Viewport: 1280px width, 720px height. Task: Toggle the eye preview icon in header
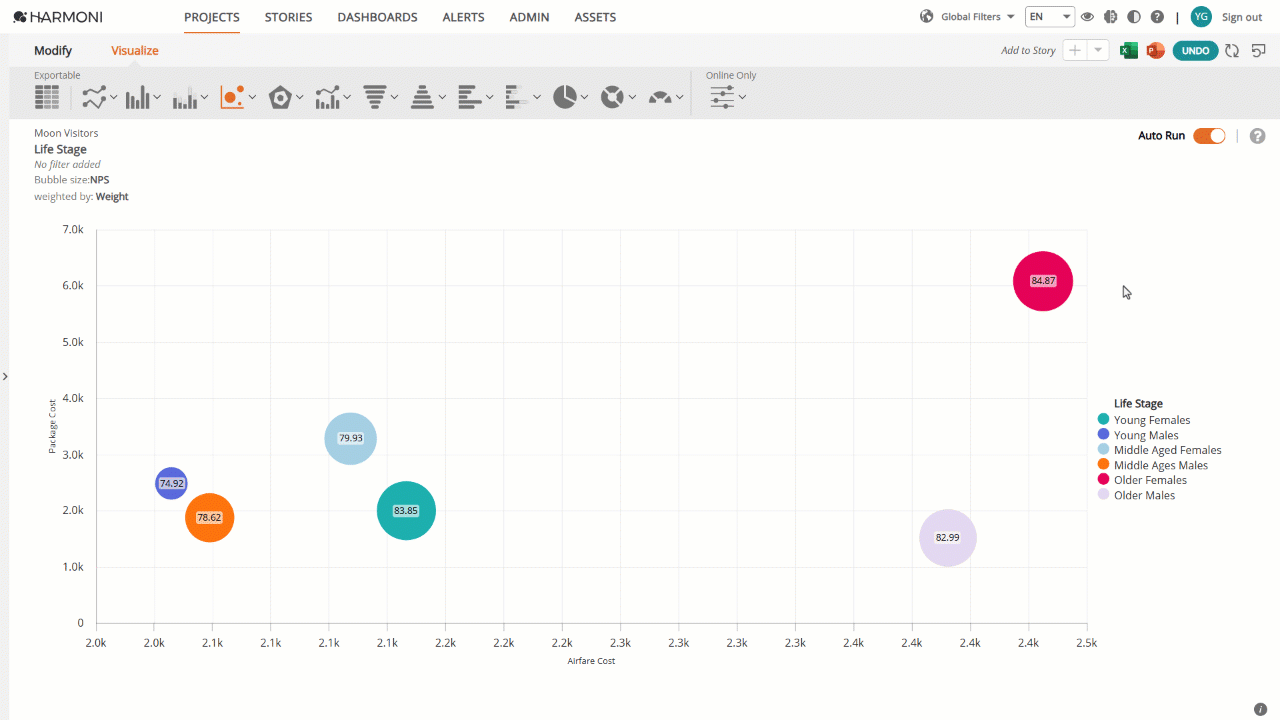1087,17
